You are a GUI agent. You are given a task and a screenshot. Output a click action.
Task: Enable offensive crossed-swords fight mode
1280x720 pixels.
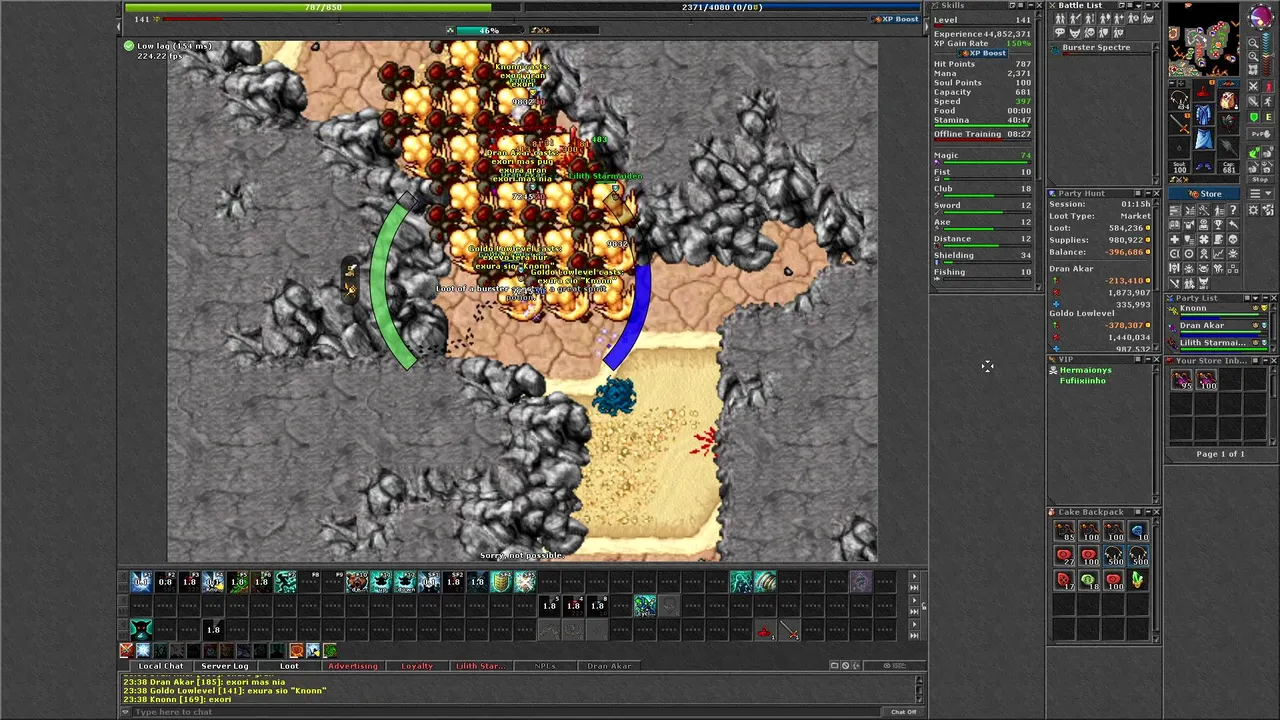click(x=1253, y=86)
